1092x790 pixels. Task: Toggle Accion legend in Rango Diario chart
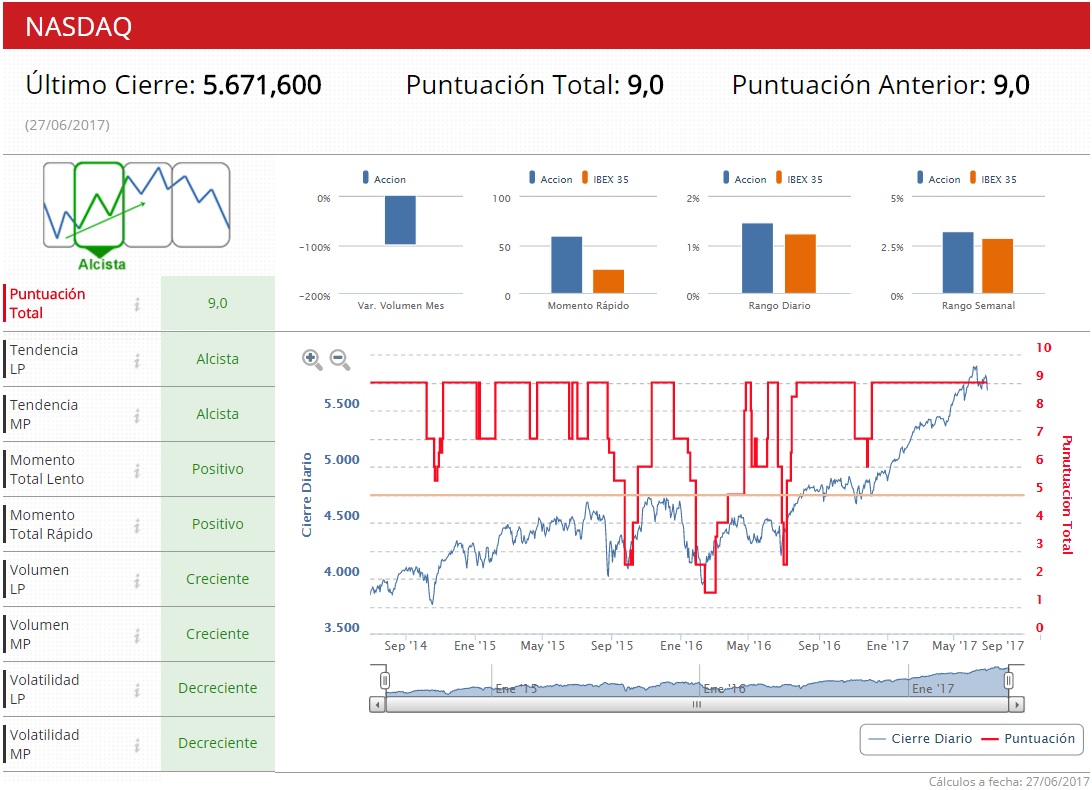(x=744, y=179)
